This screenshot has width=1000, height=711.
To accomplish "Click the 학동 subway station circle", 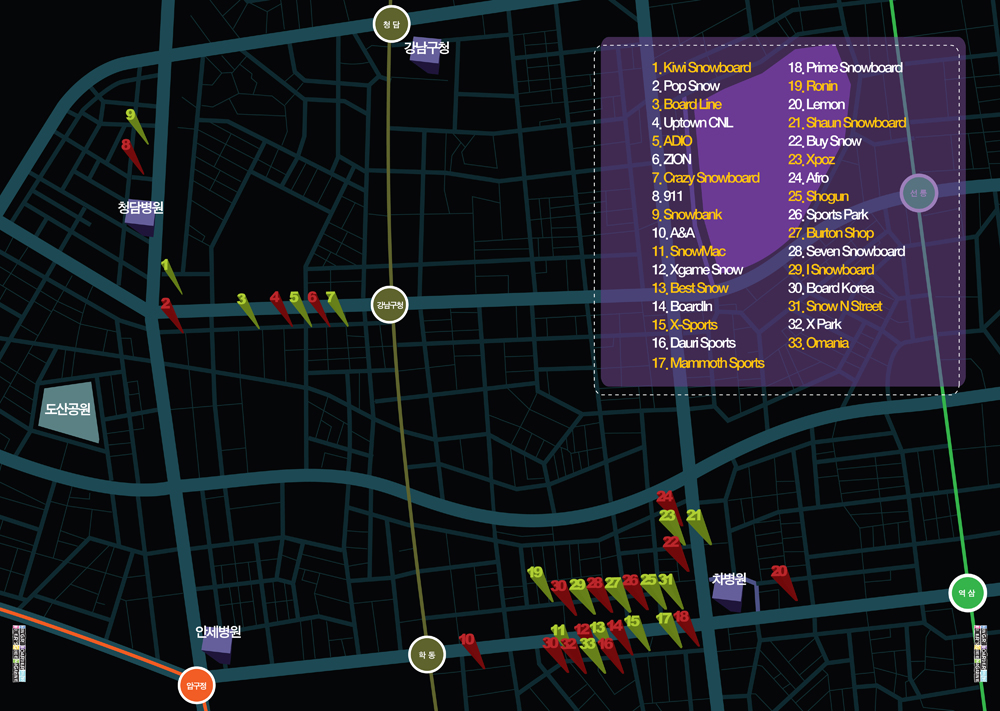I will [427, 654].
